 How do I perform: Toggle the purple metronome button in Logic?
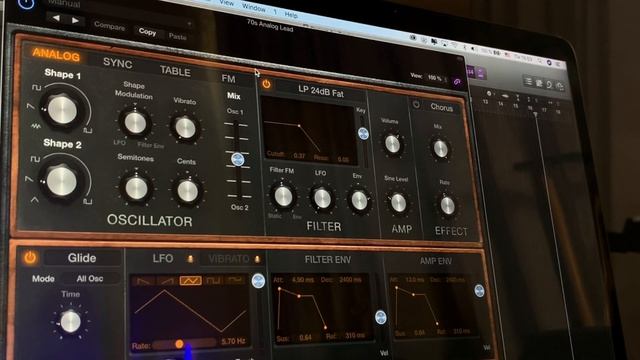480,73
